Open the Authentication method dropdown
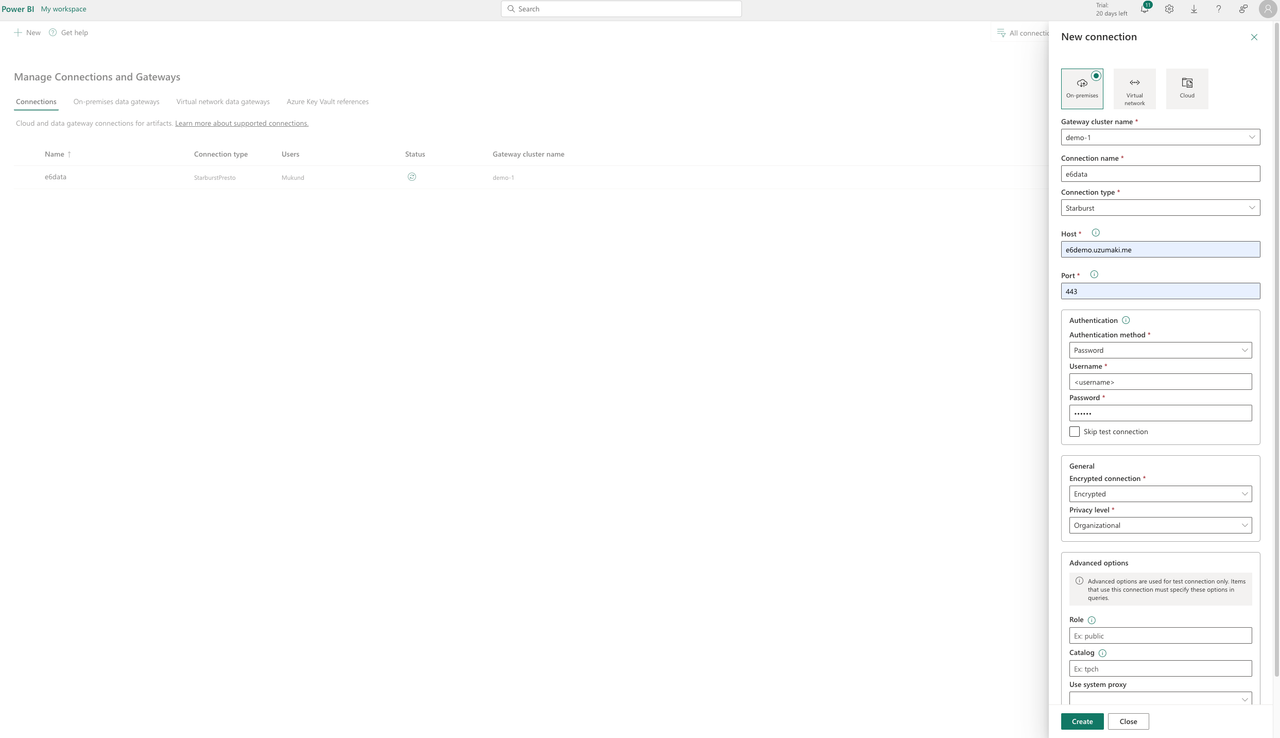The image size is (1280, 738). coord(1160,350)
